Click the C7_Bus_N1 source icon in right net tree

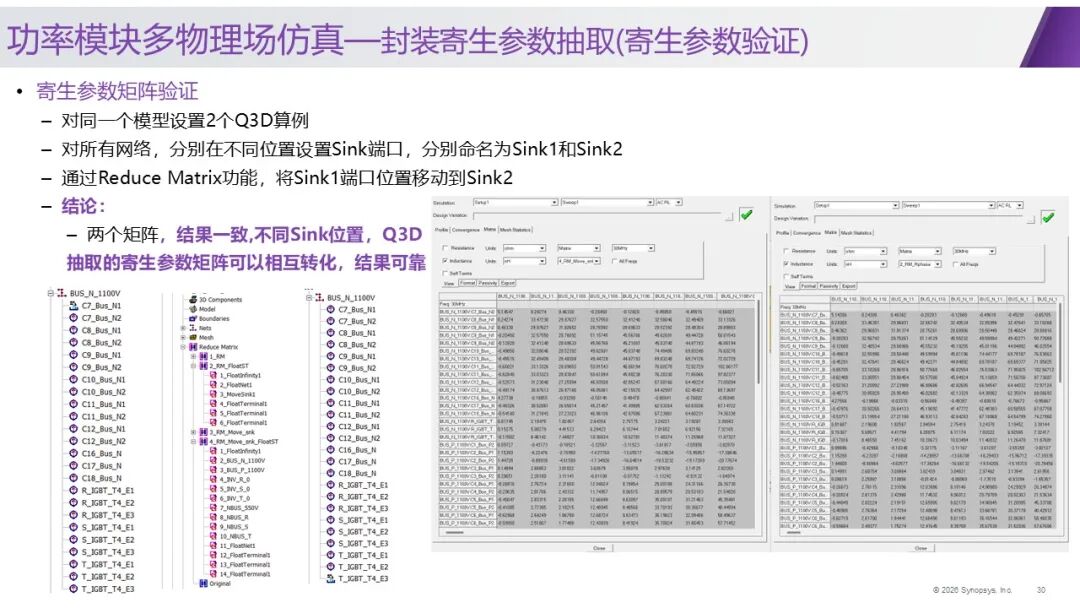pos(331,310)
